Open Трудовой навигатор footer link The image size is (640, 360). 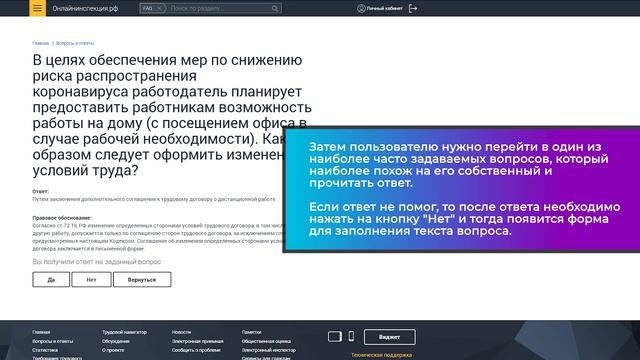tap(124, 332)
